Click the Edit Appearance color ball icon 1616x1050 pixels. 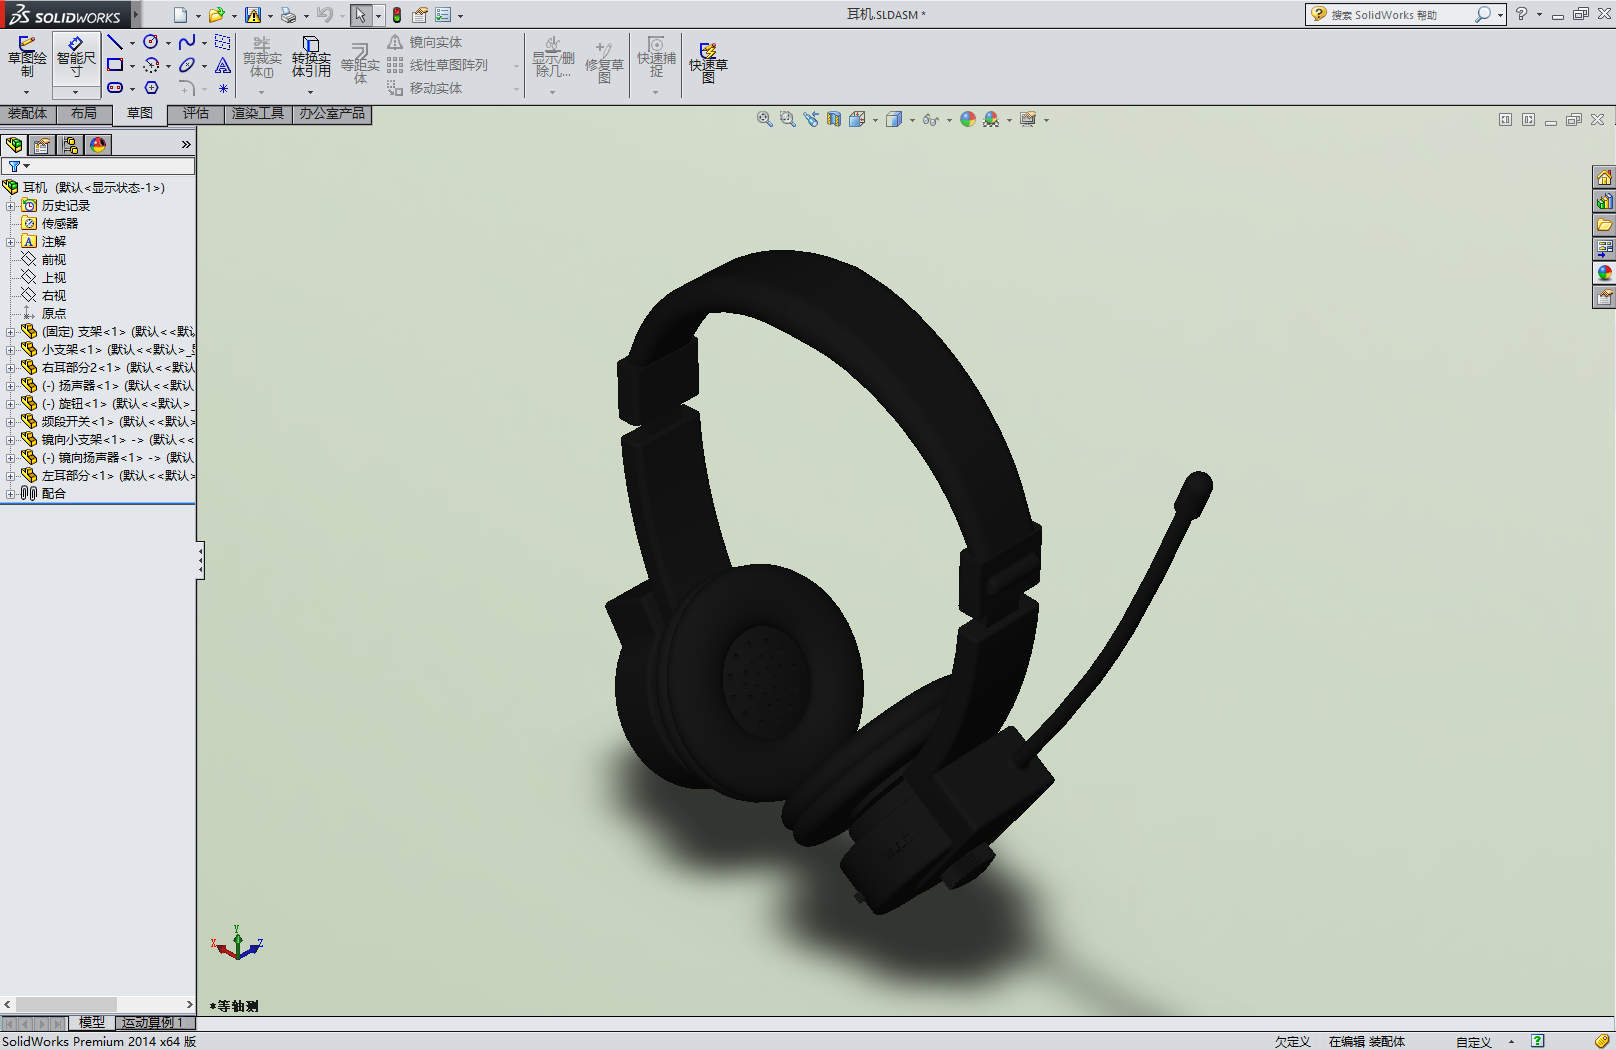[x=967, y=119]
